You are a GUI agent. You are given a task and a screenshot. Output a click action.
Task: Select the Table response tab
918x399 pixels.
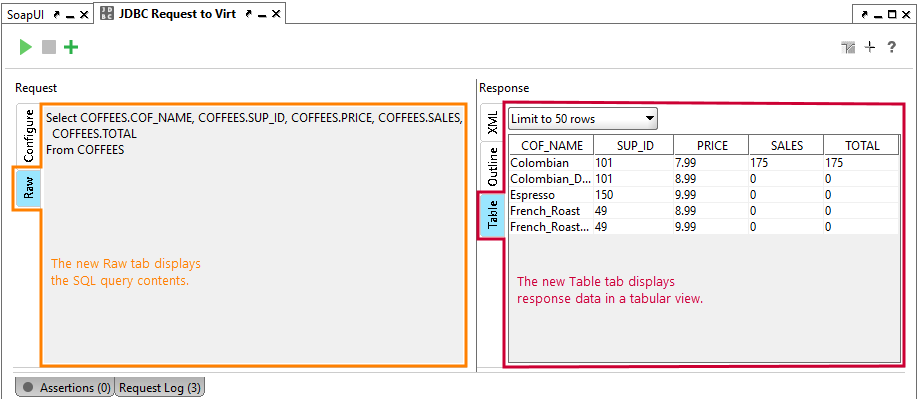pos(492,215)
